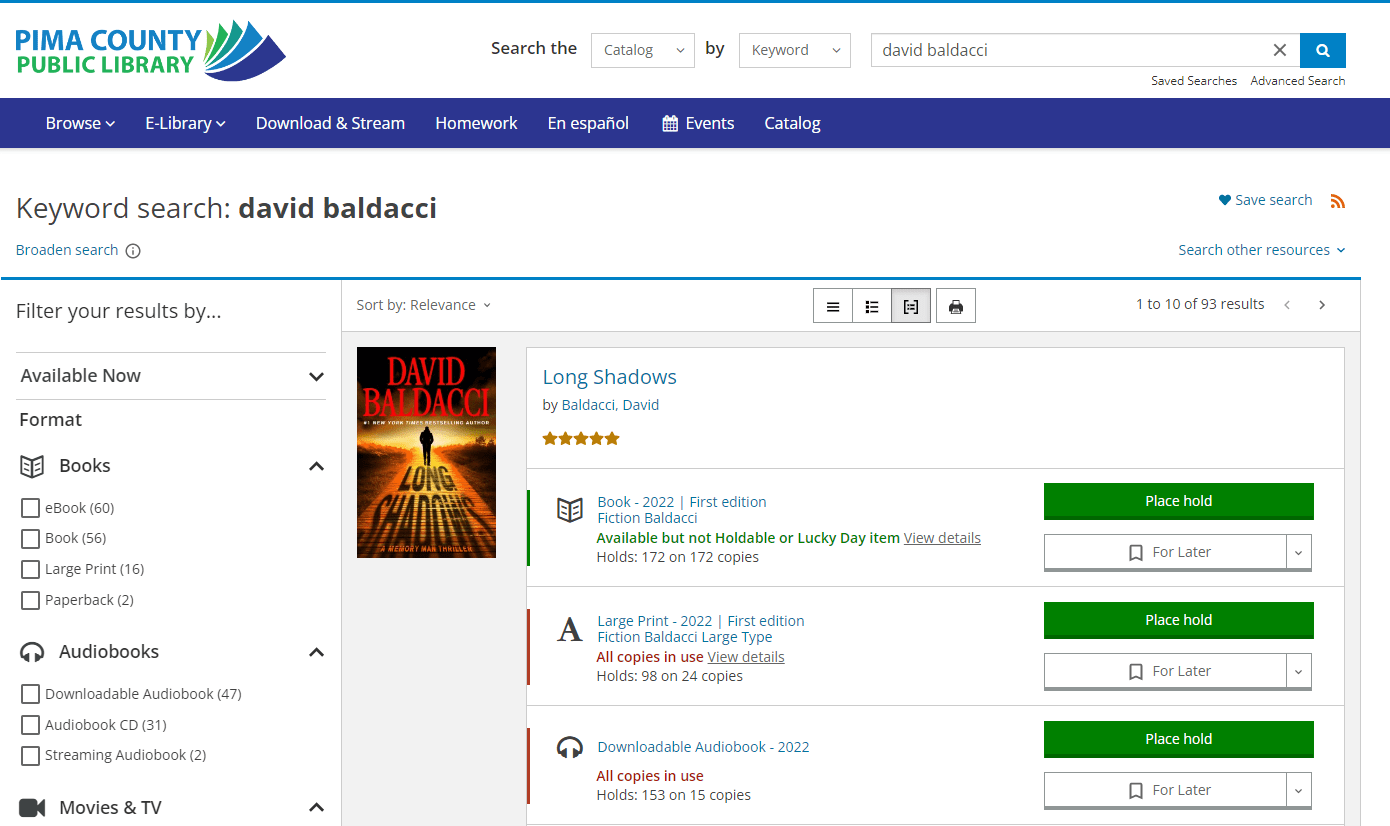Select grouped results view icon
Screen dimensions: 1390x826
click(911, 306)
